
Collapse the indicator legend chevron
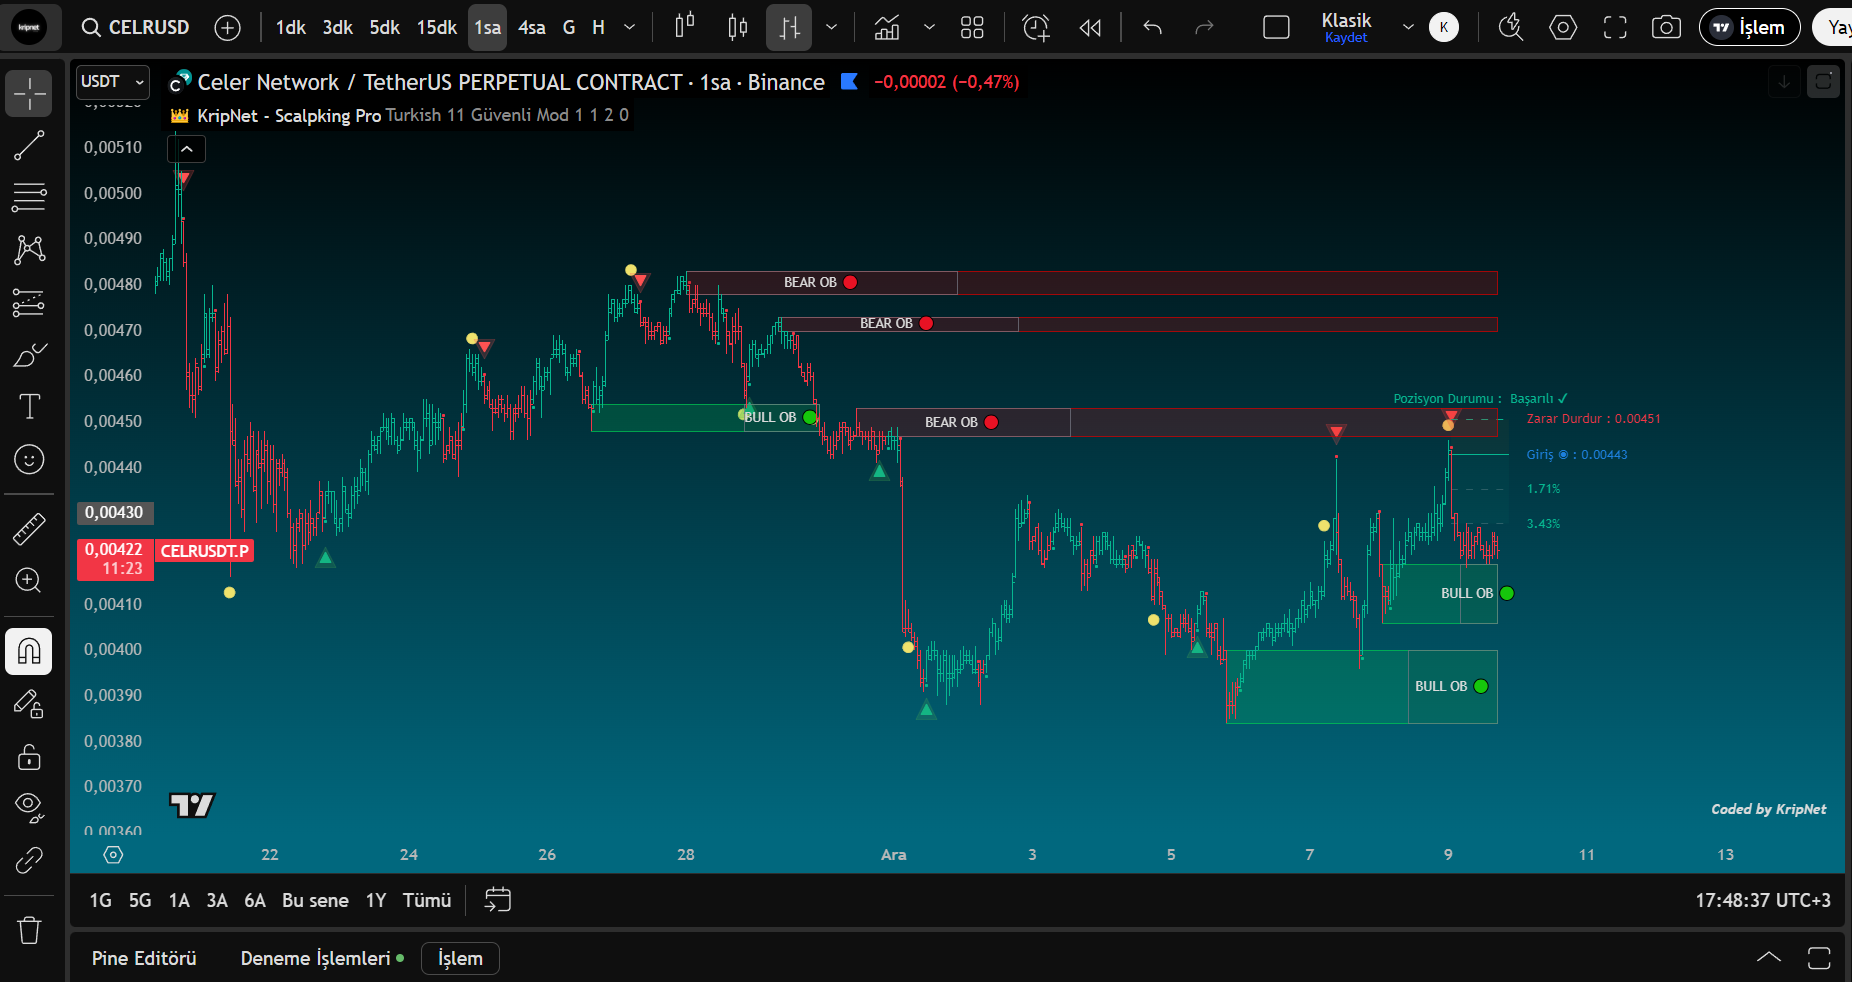[x=187, y=149]
